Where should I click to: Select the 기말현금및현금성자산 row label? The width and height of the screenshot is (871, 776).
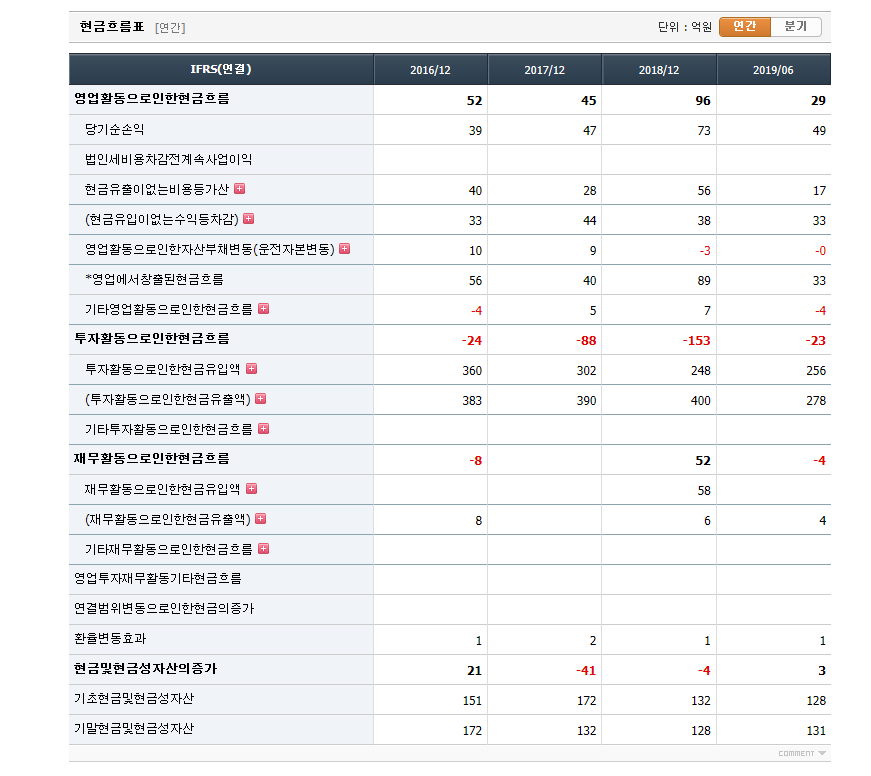134,729
